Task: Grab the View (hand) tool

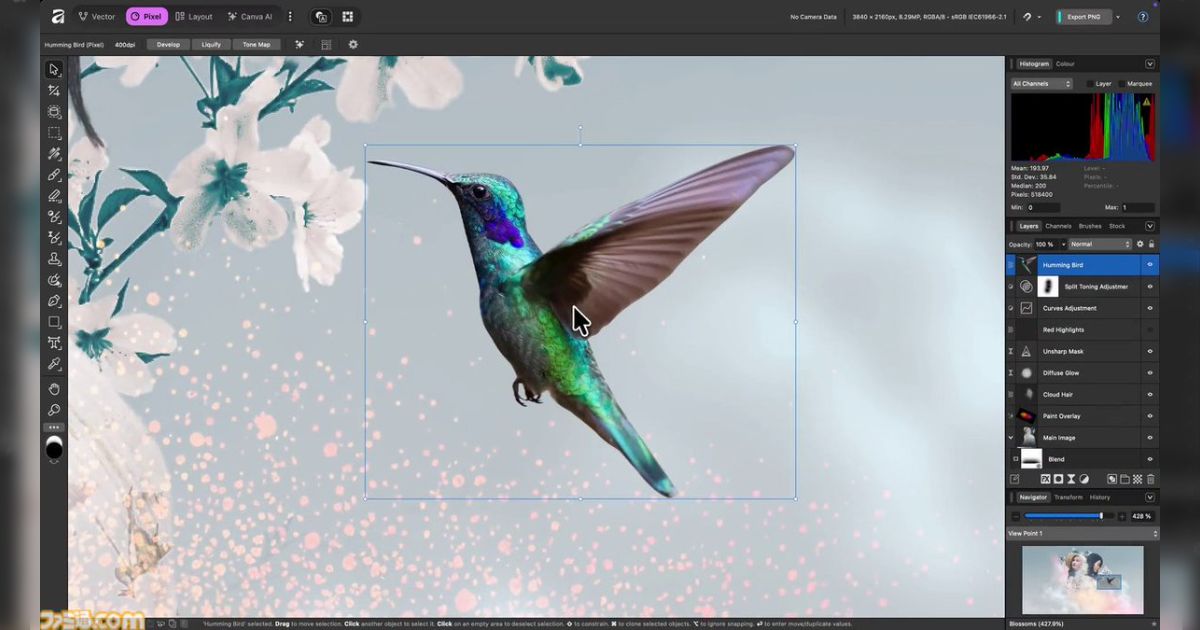Action: click(x=55, y=388)
